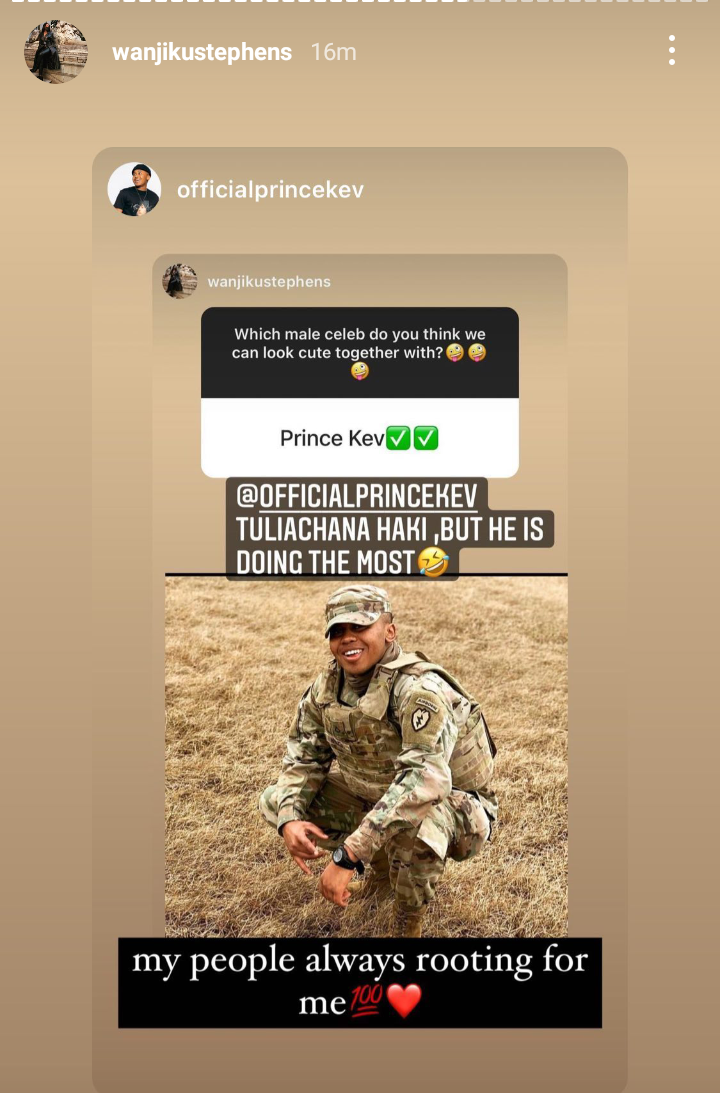720x1093 pixels.
Task: Tap wanjikustephens profile picture at top
Action: pos(56,52)
